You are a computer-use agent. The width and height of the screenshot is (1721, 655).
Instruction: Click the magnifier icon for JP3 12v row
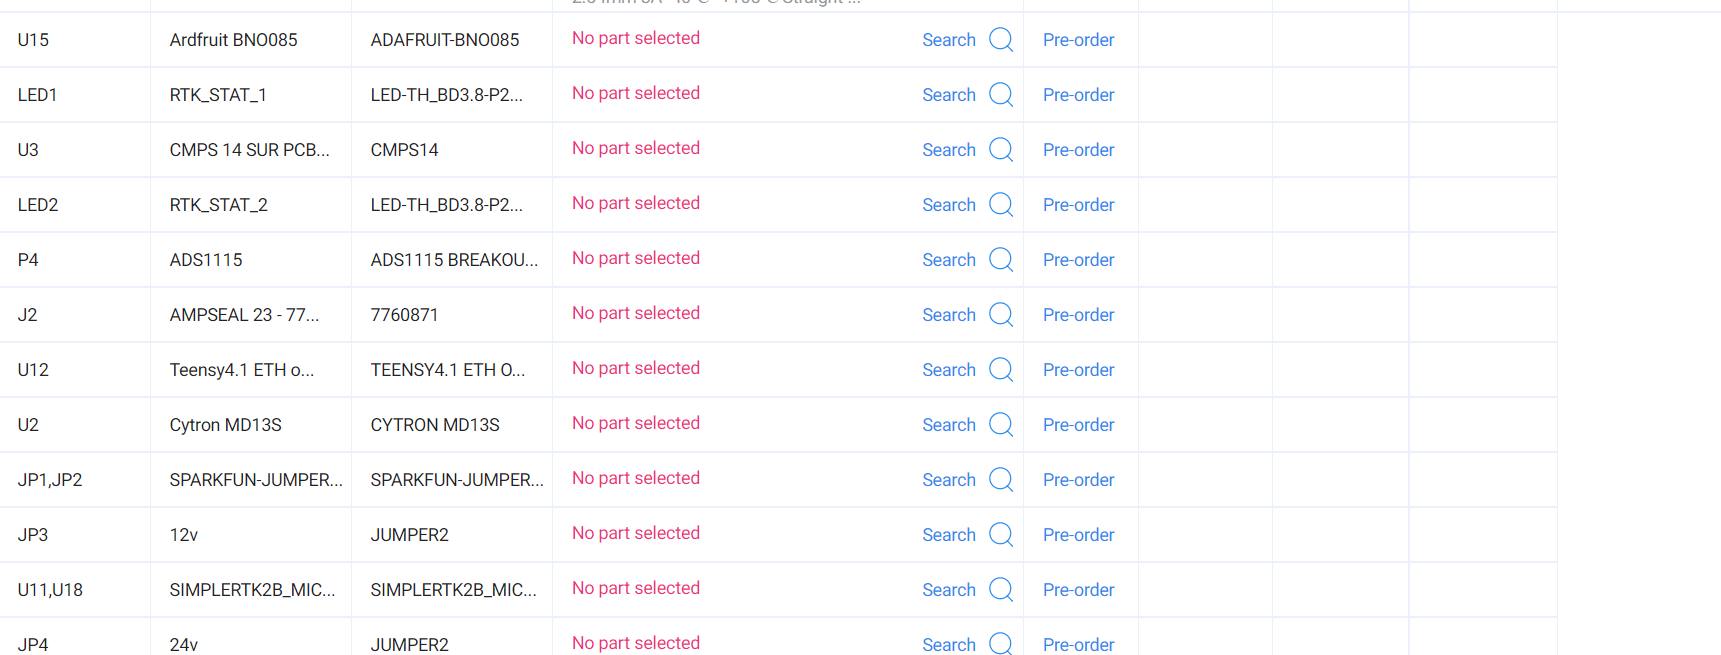[1000, 535]
